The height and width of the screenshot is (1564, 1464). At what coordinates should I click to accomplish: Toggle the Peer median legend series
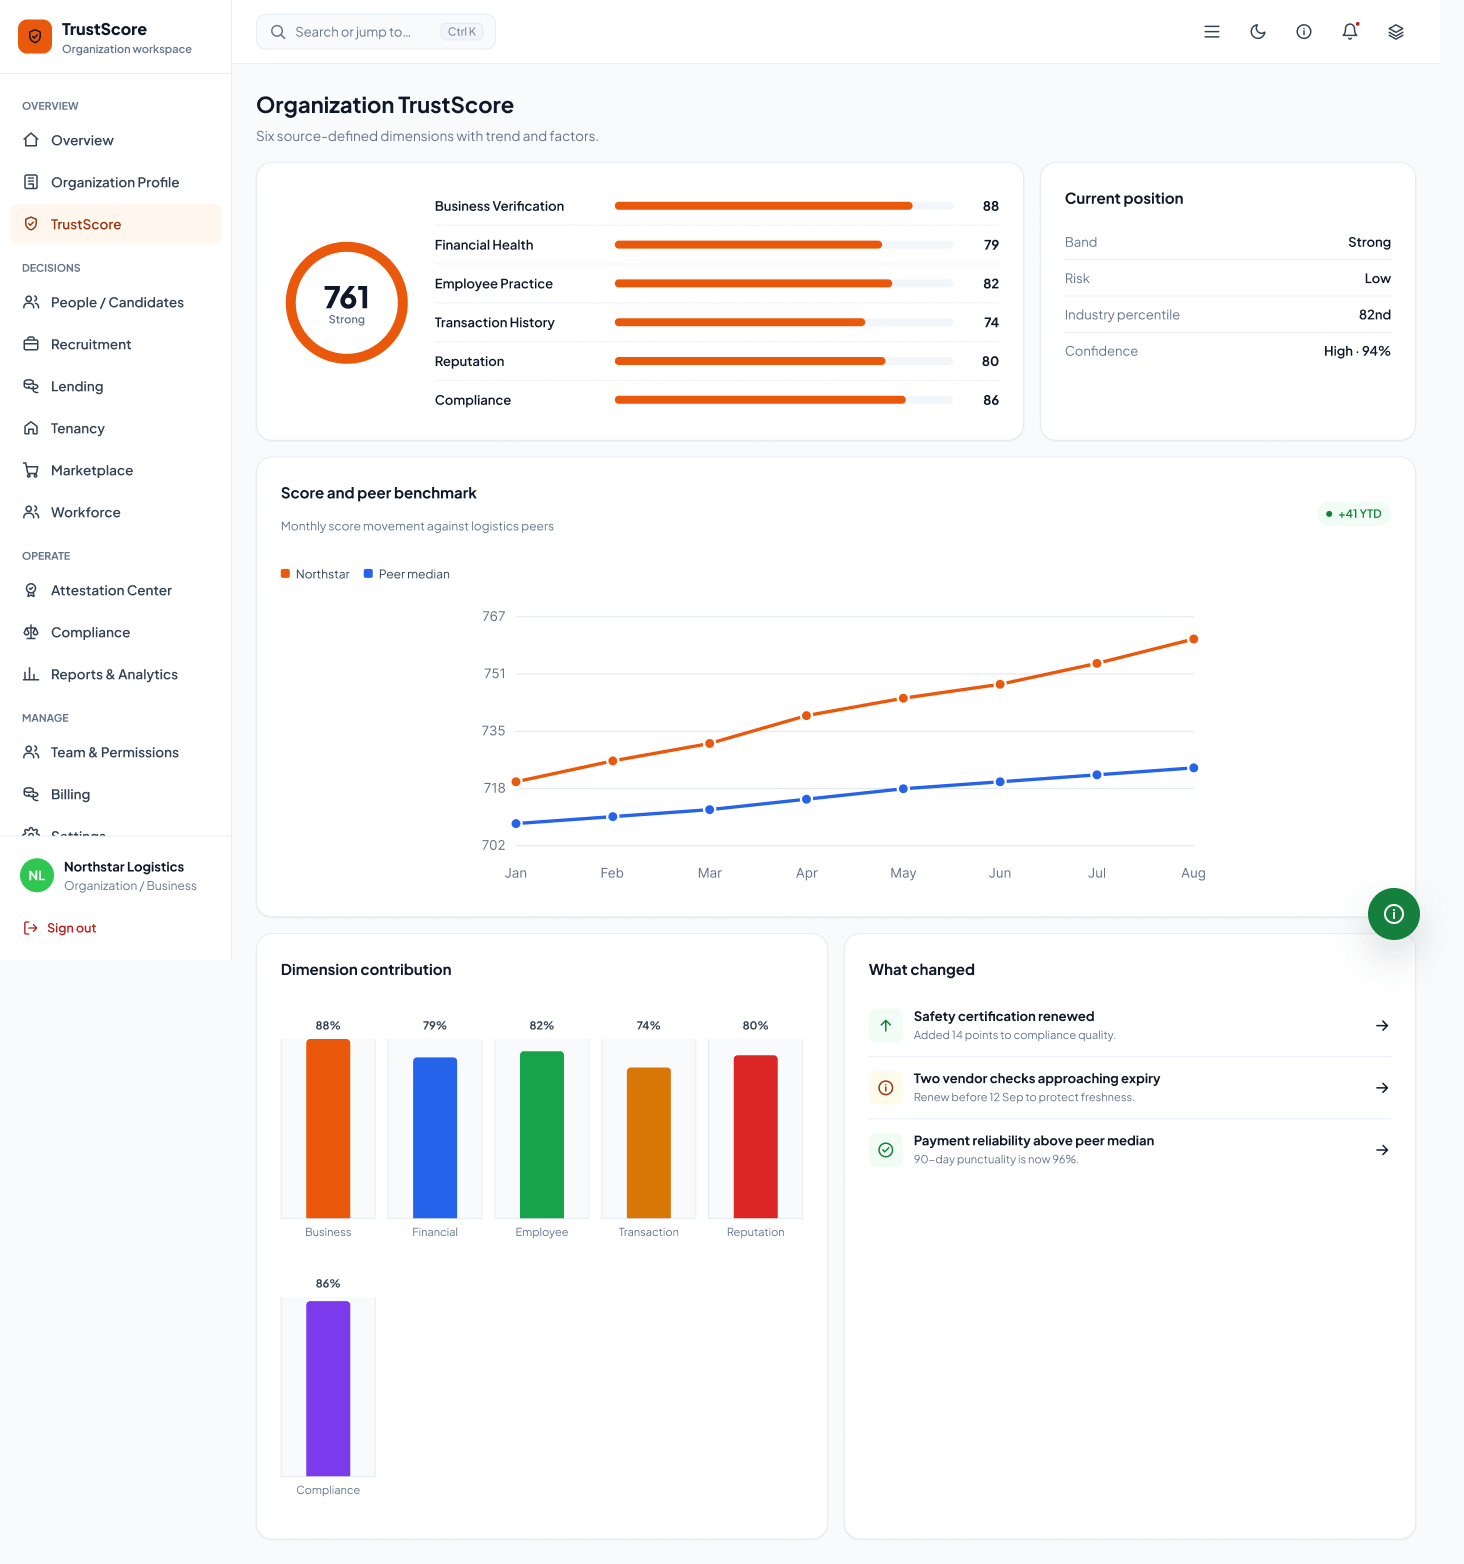[407, 574]
